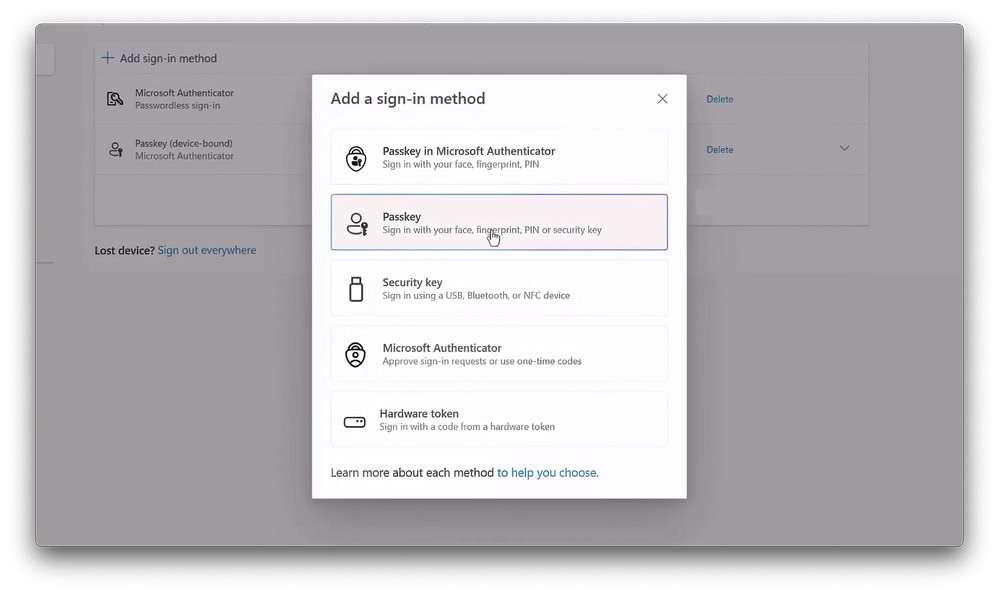The height and width of the screenshot is (593, 999).
Task: Select the Passkey sign-in option
Action: (499, 222)
